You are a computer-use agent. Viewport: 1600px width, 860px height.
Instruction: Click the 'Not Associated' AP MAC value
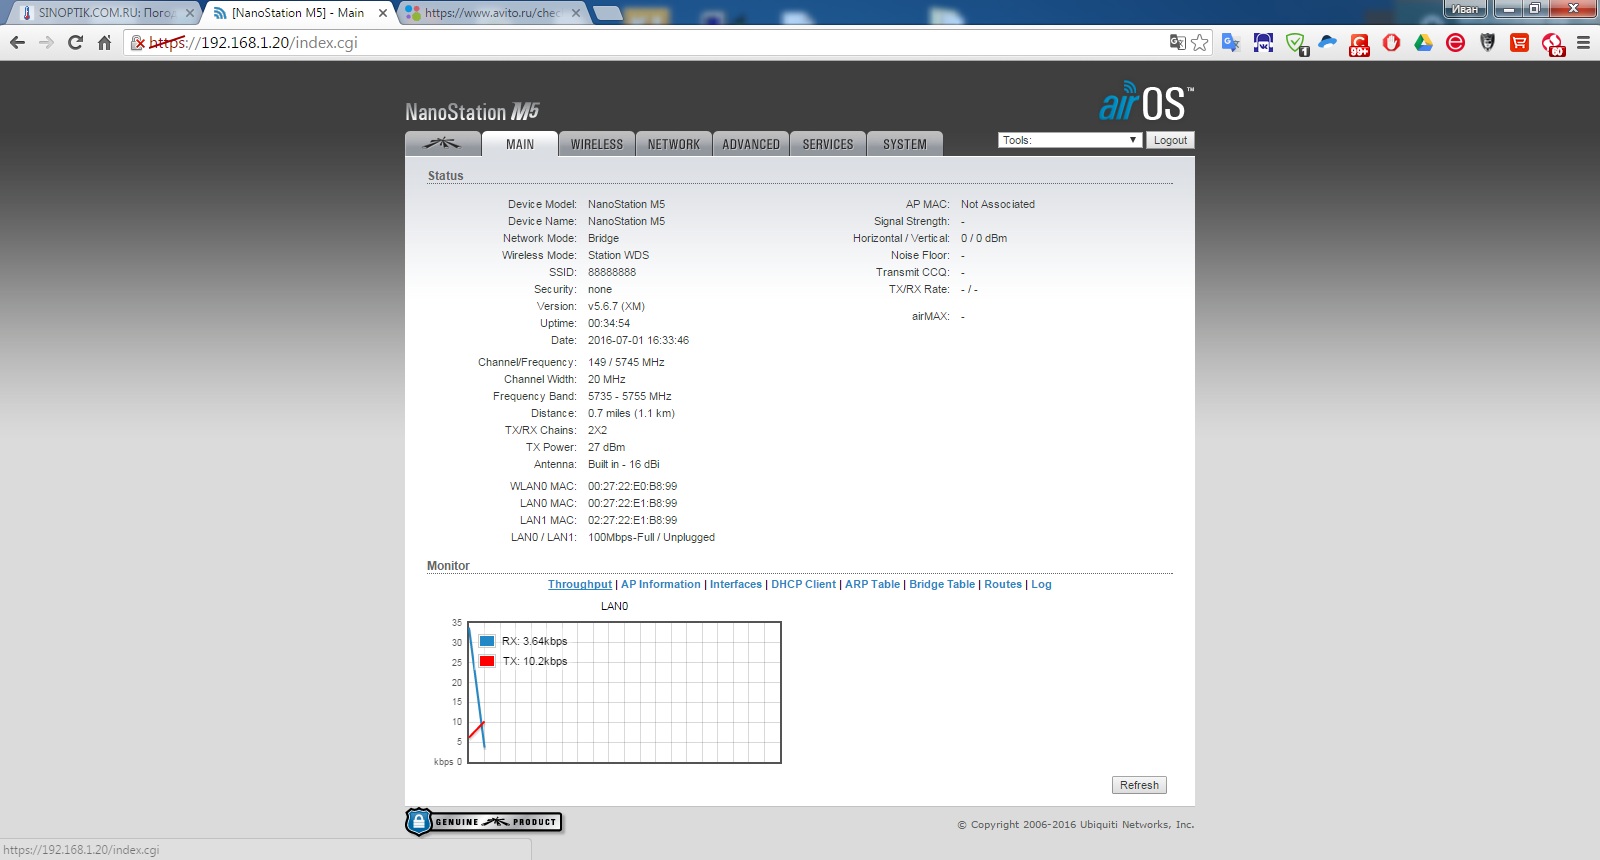click(x=998, y=204)
